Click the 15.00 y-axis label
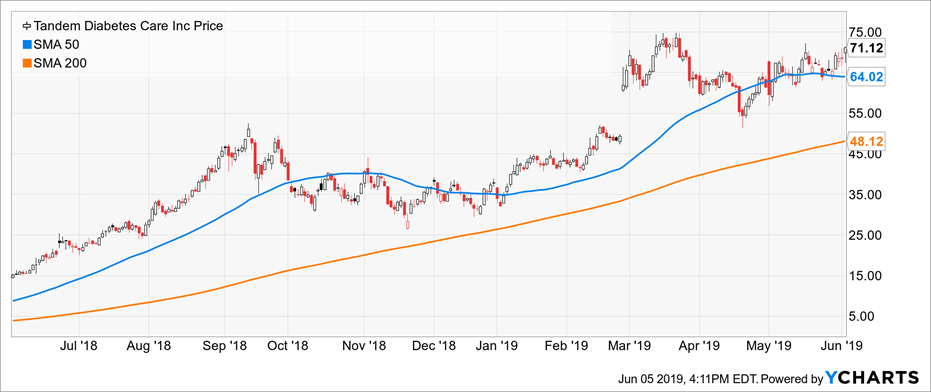The width and height of the screenshot is (931, 392). click(x=865, y=276)
